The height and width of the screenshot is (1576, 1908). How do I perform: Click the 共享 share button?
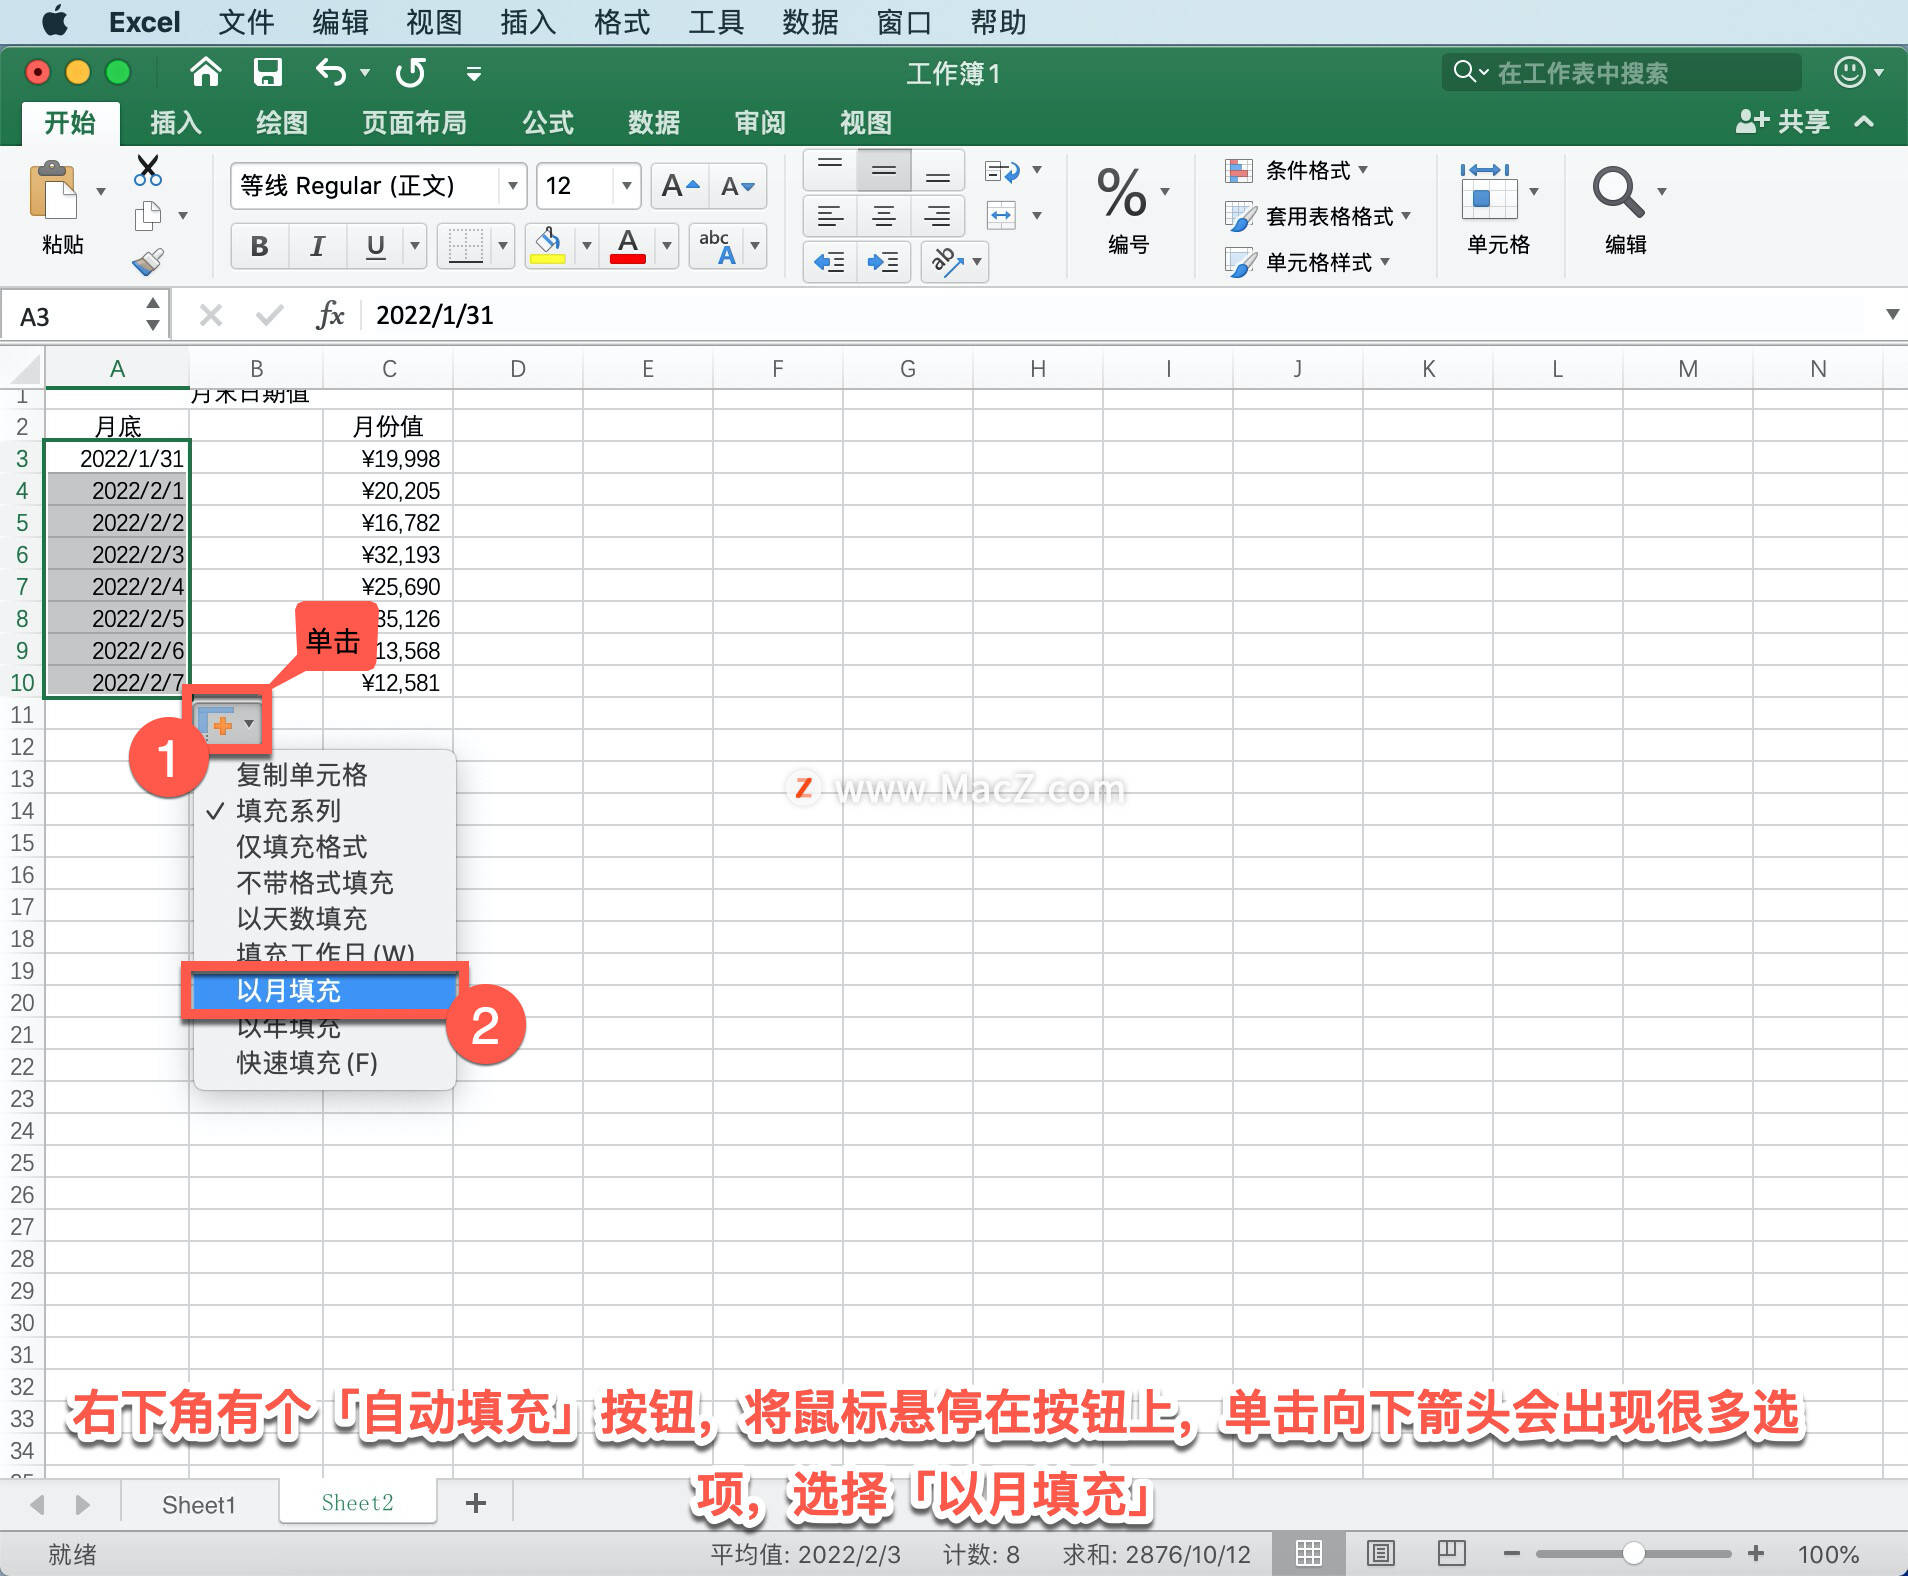[1786, 121]
